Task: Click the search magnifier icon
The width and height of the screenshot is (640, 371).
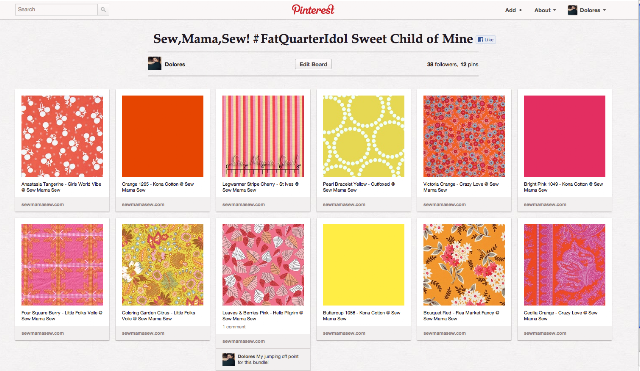Action: (x=103, y=9)
